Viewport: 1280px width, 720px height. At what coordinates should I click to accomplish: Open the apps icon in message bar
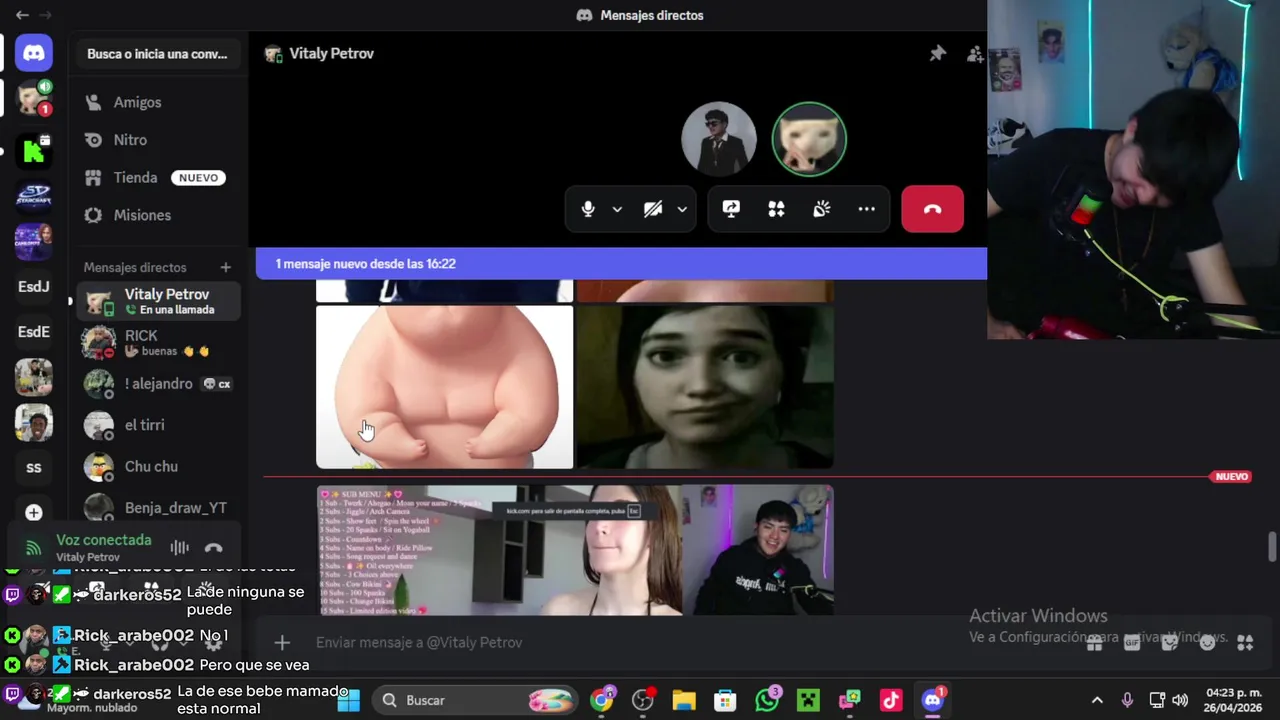tap(1245, 642)
